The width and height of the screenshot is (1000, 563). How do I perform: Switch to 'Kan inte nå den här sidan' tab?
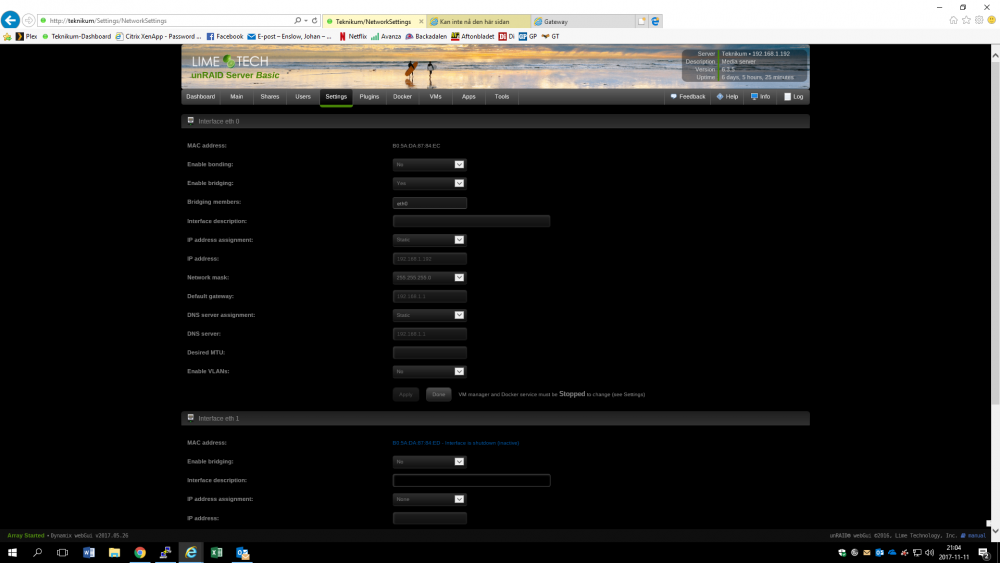[479, 21]
